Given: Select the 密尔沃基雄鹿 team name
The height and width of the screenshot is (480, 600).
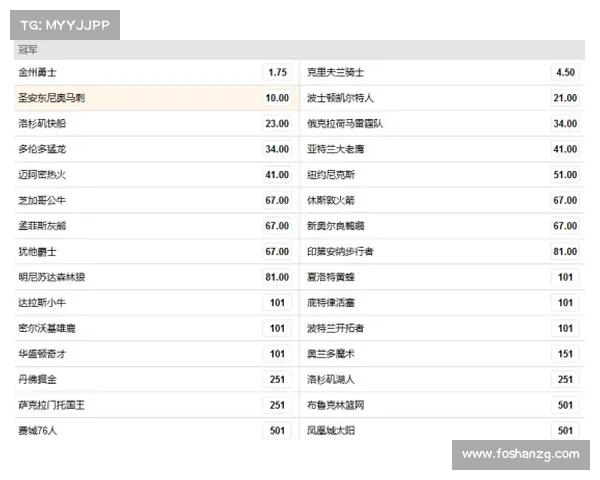Looking at the screenshot, I should [47, 328].
